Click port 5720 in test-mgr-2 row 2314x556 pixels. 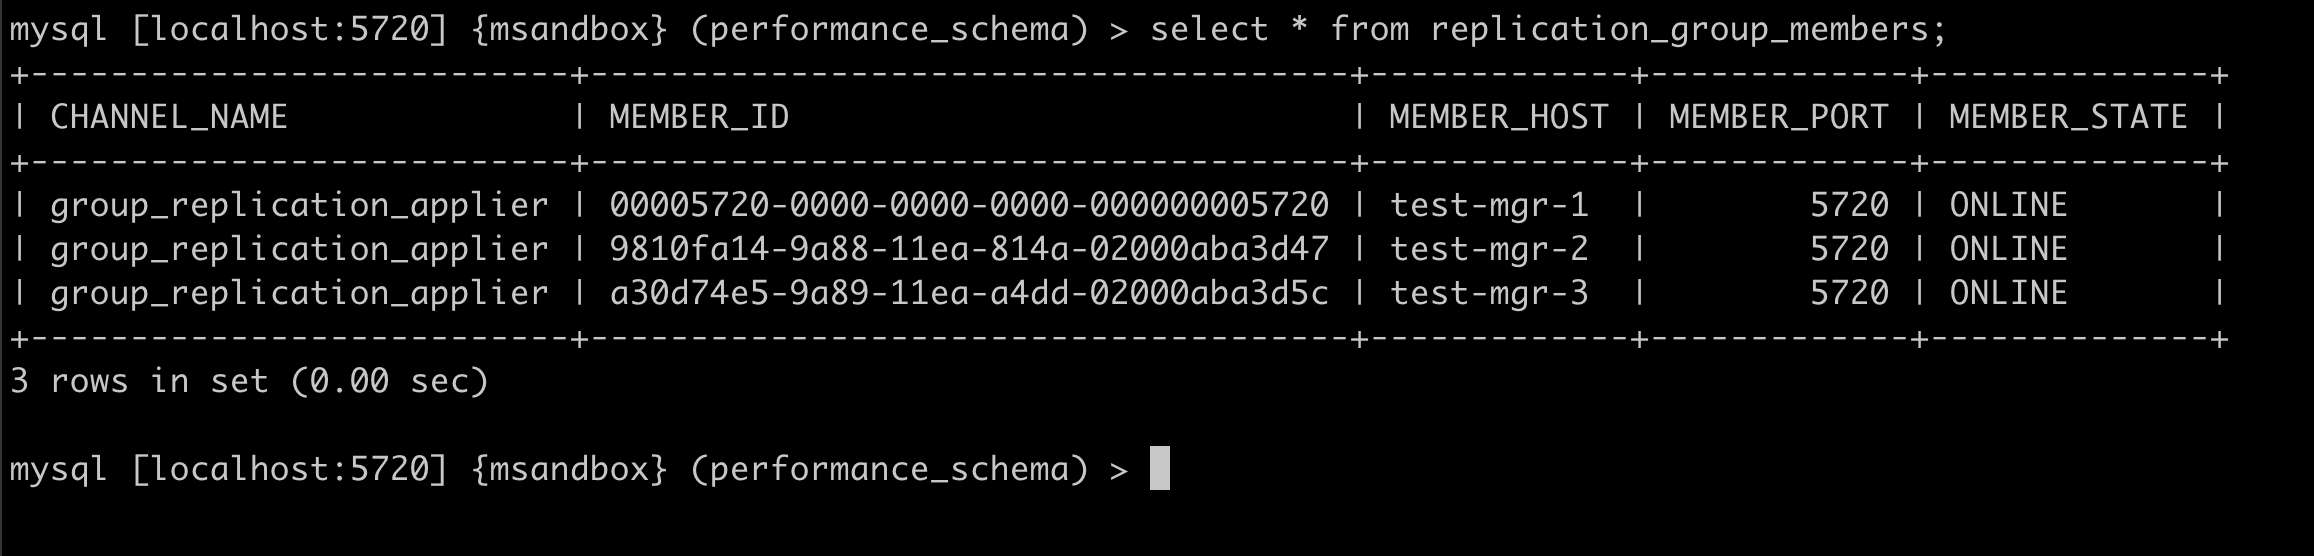[x=1849, y=249]
